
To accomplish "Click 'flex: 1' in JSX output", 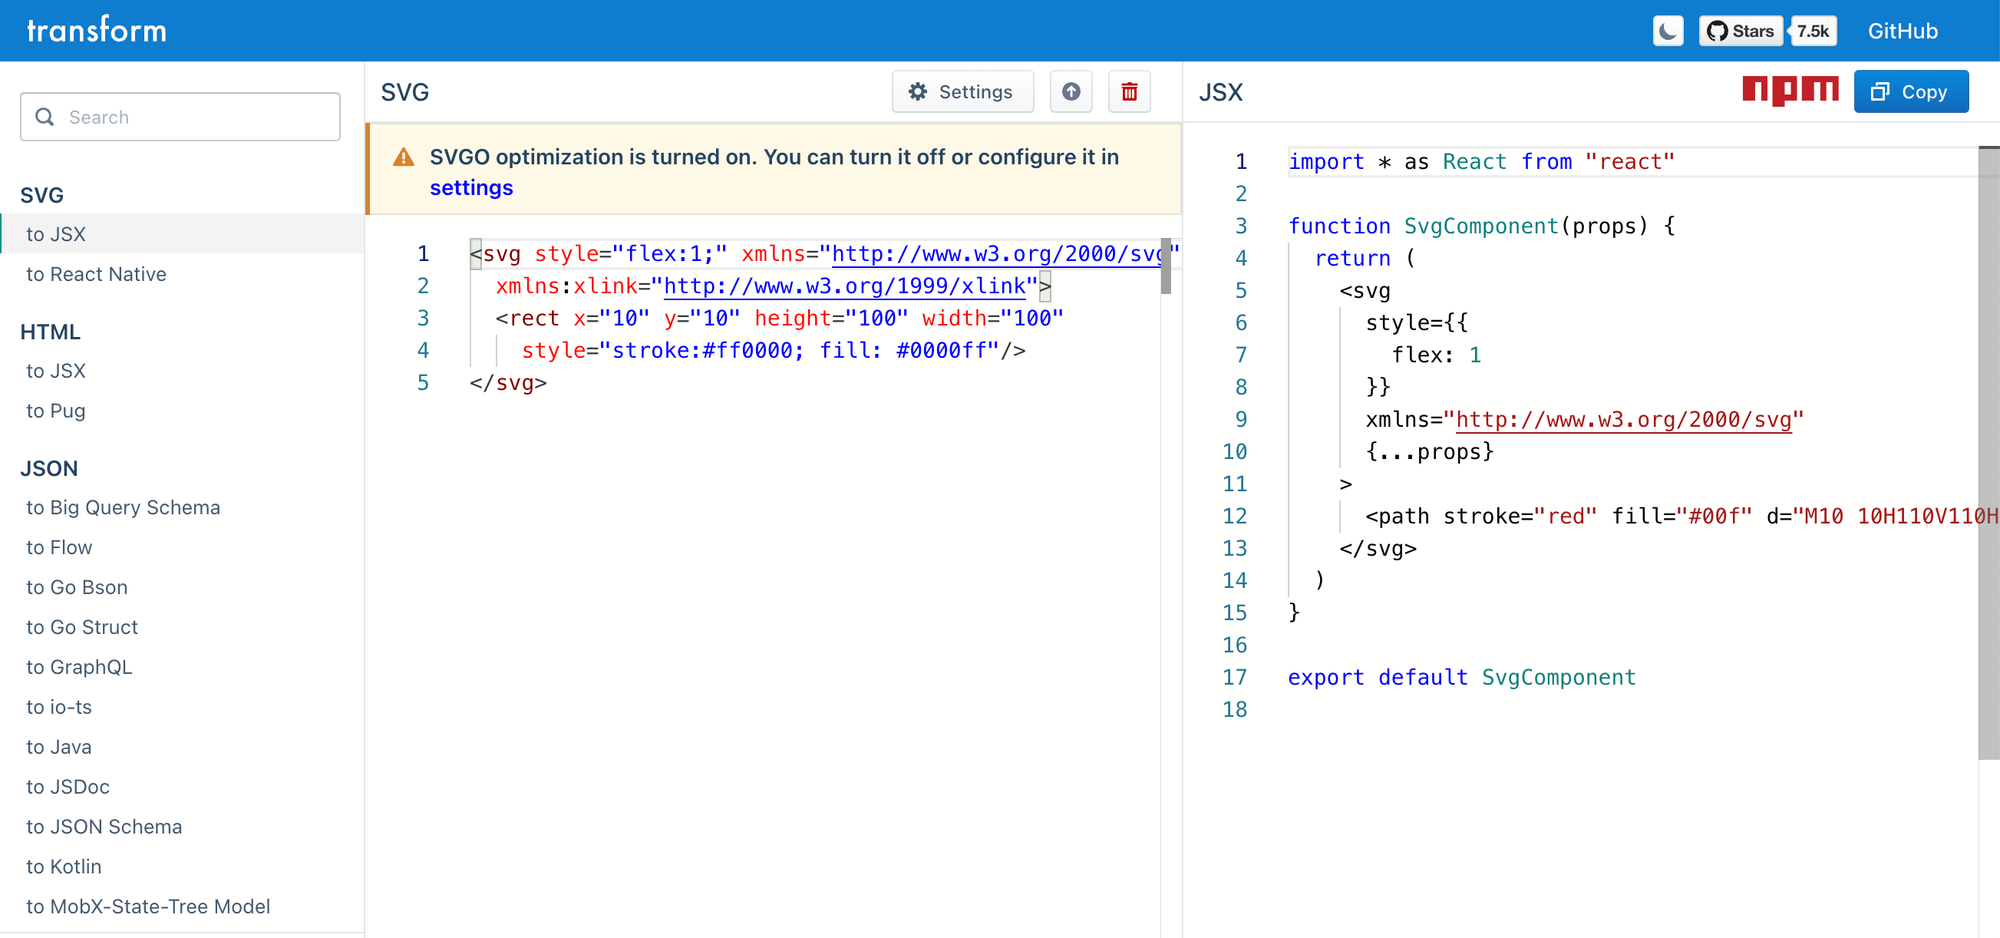I will tap(1437, 355).
